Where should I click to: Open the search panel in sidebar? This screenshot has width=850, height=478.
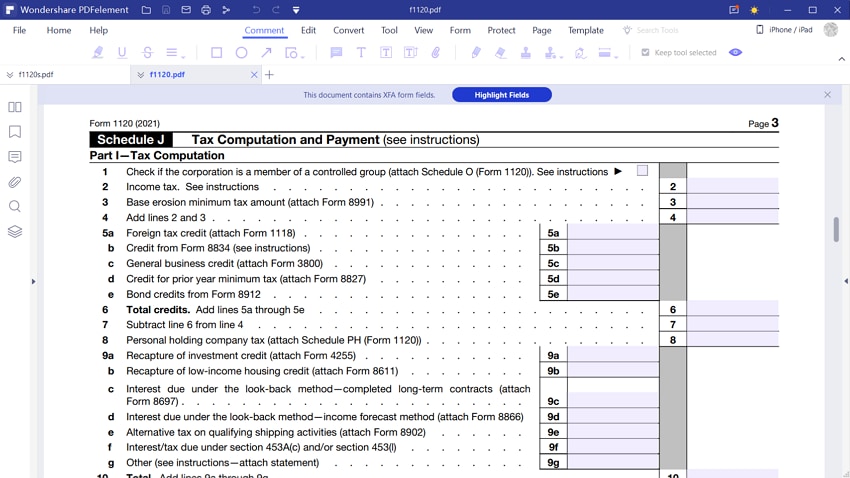(15, 206)
